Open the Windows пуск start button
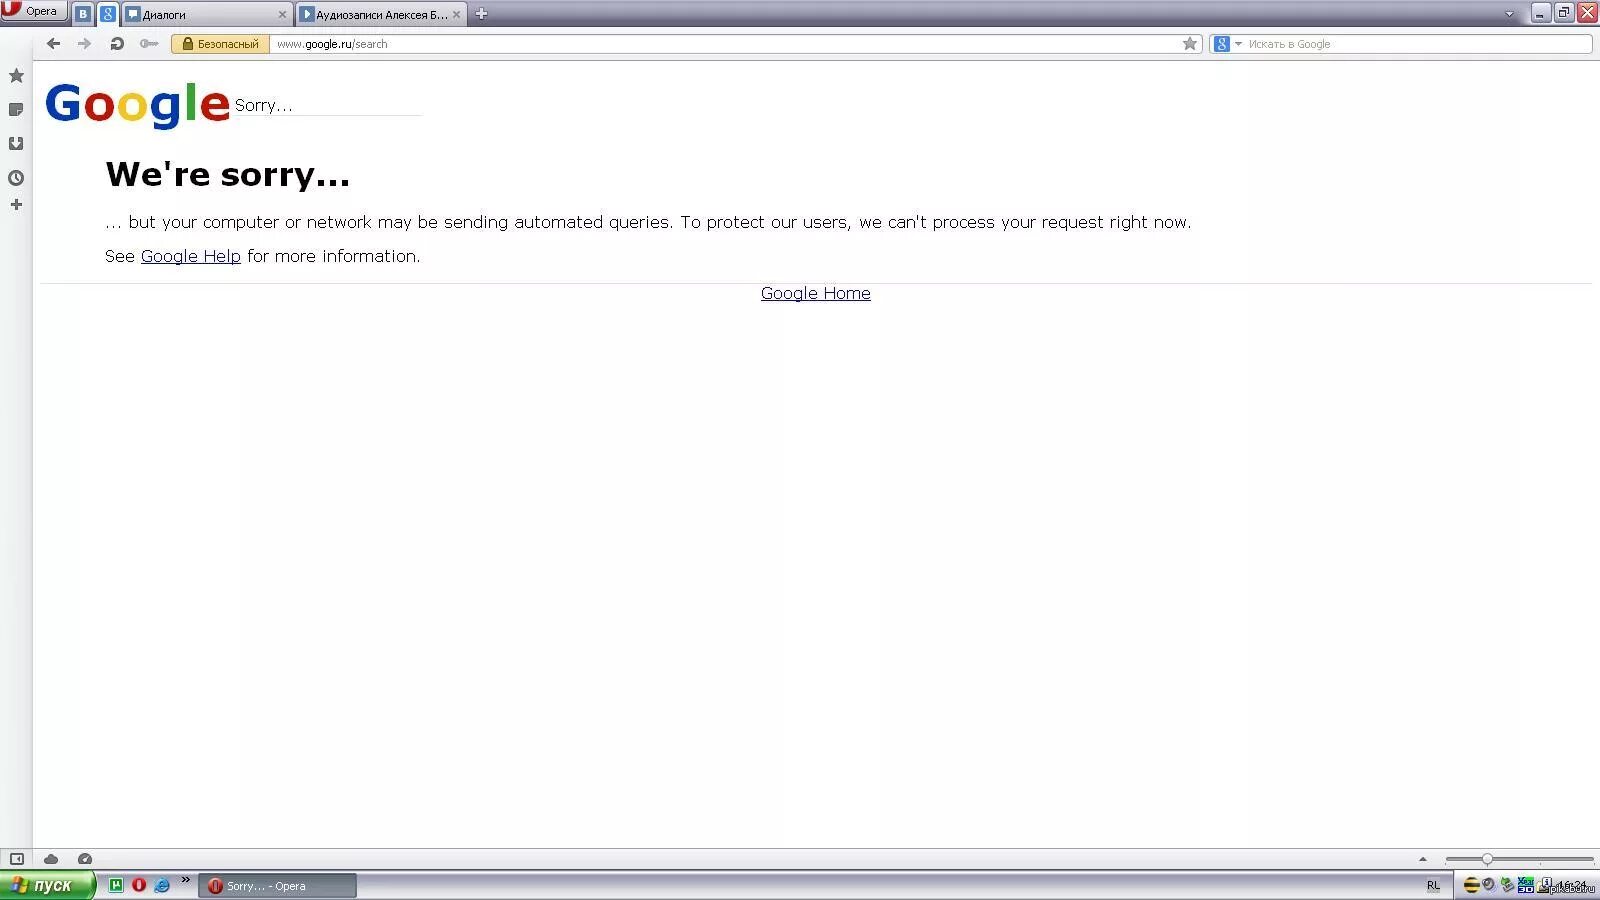1600x900 pixels. click(x=47, y=885)
